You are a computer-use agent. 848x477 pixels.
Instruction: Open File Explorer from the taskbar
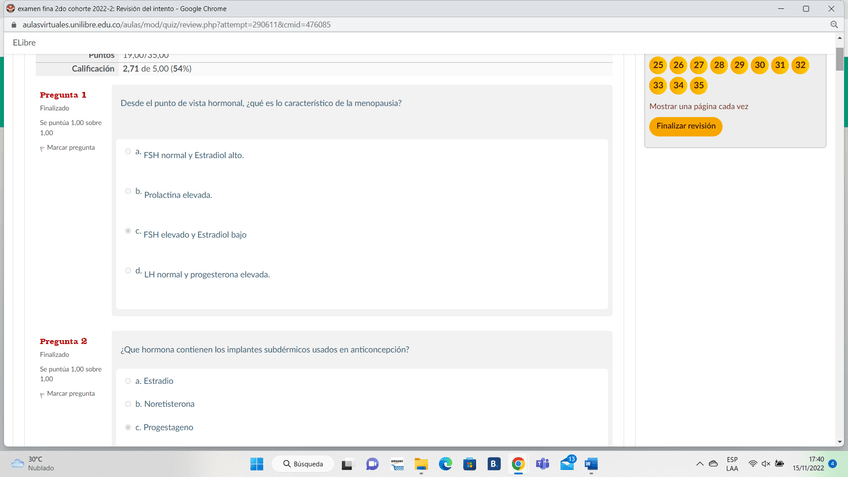point(421,464)
